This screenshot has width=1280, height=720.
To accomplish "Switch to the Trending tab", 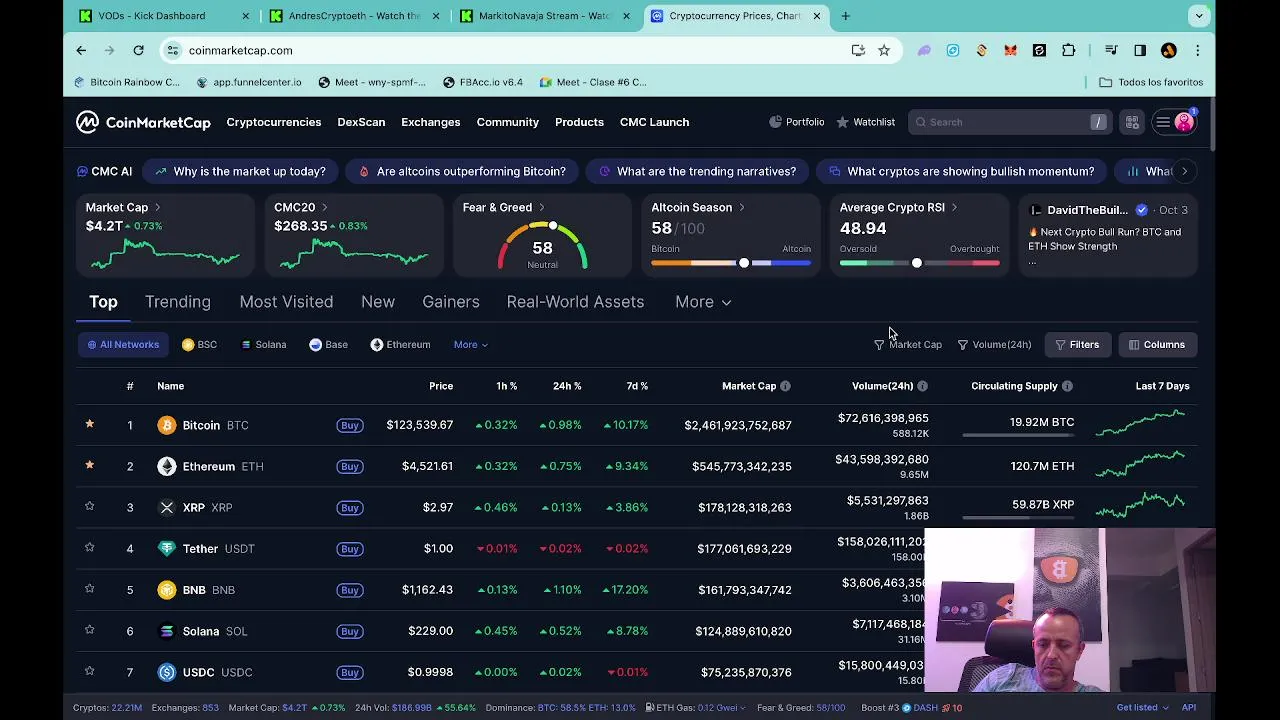I will point(178,302).
